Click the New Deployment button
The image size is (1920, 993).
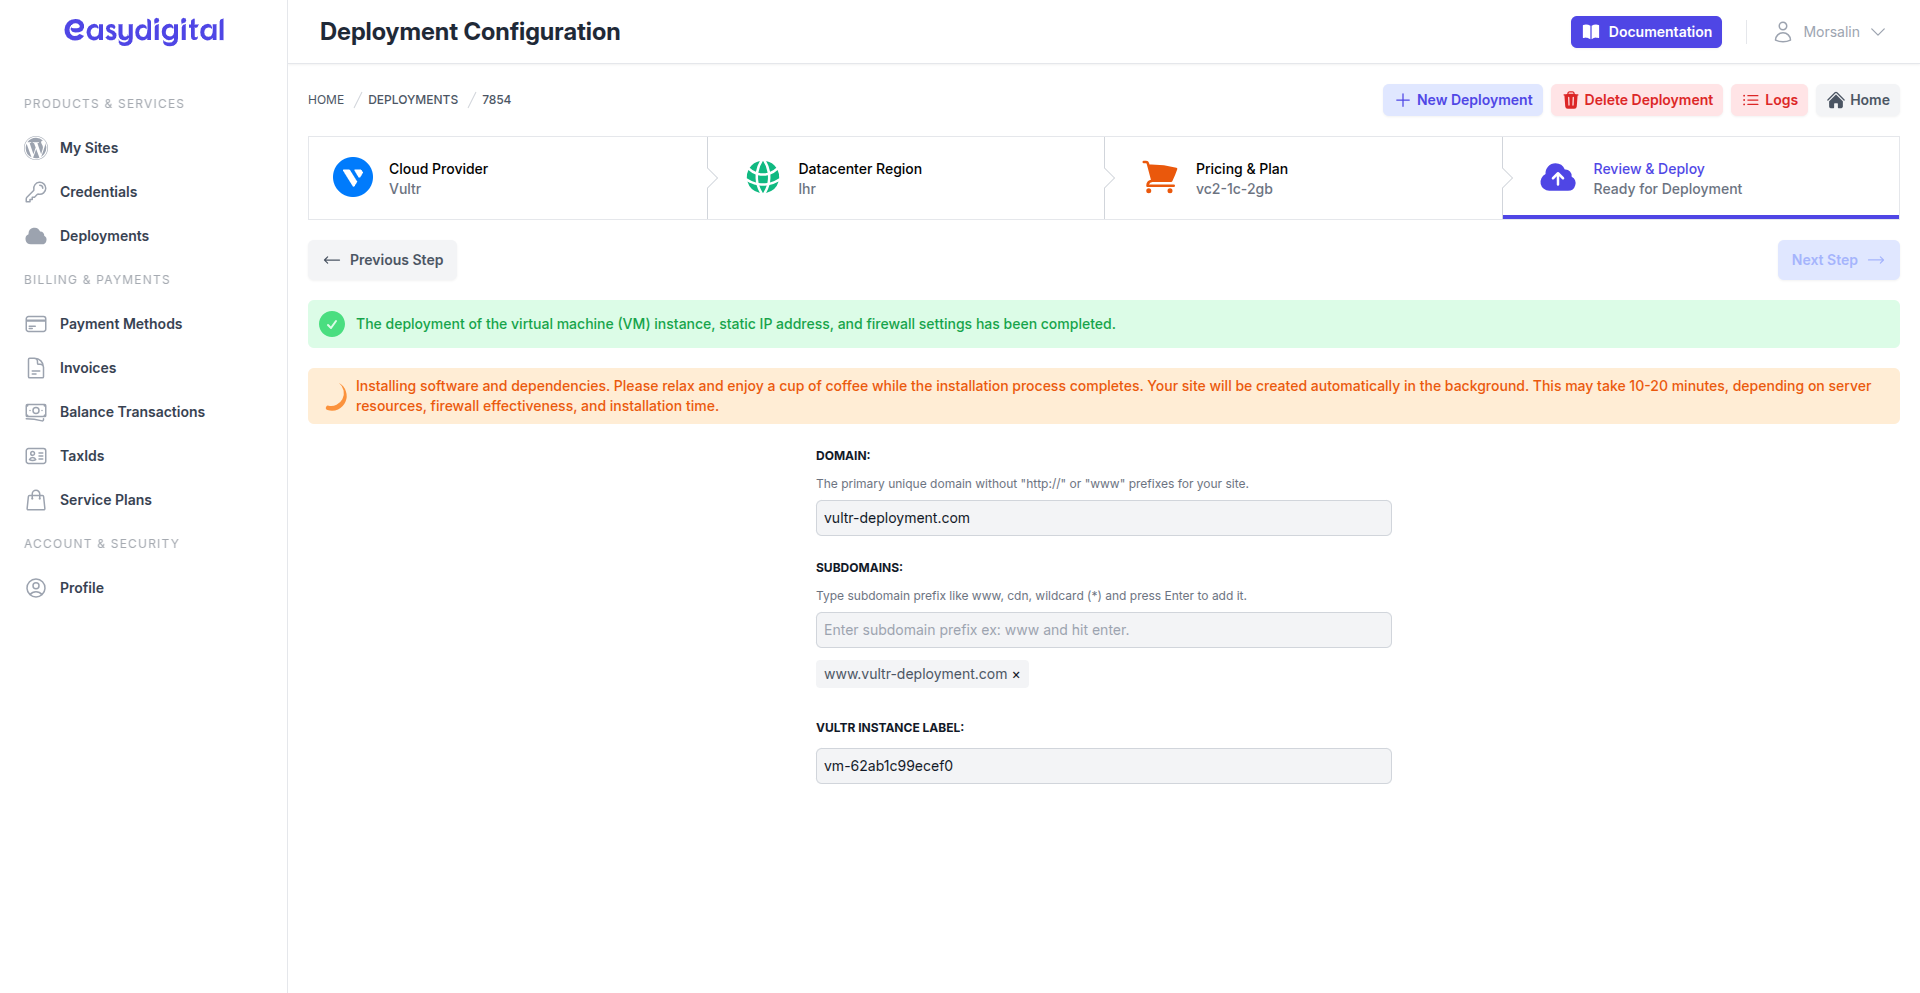tap(1462, 100)
